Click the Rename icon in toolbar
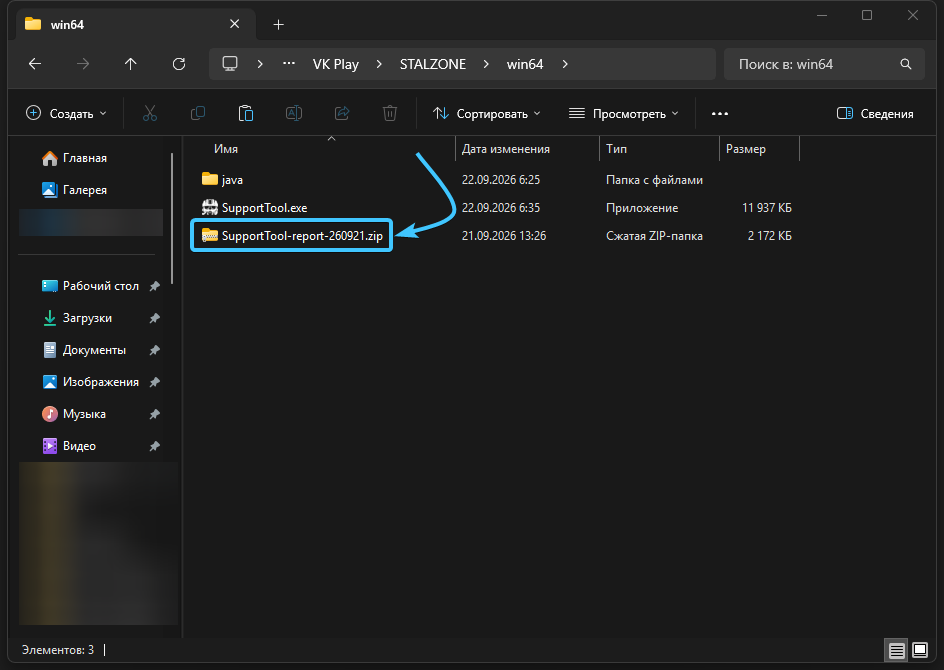Image resolution: width=944 pixels, height=670 pixels. [x=294, y=113]
